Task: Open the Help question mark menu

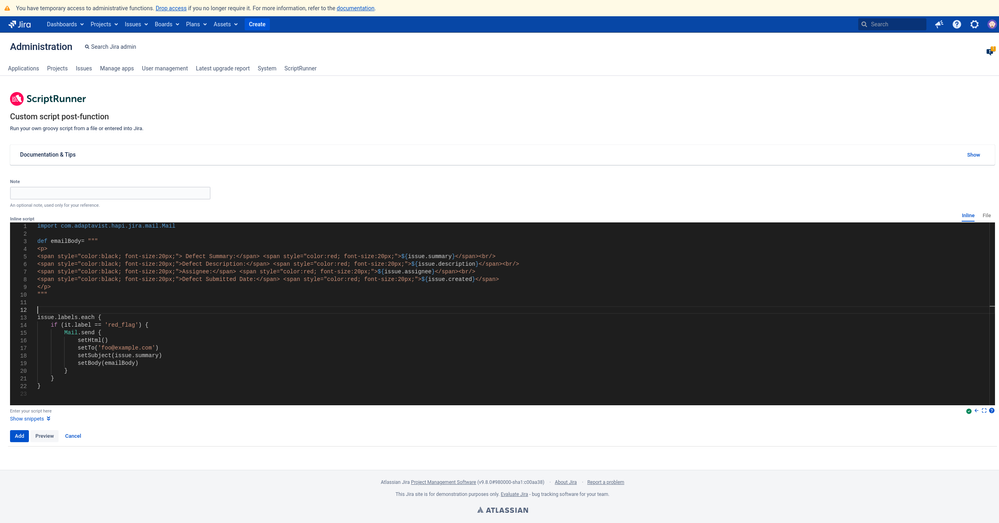Action: tap(956, 24)
